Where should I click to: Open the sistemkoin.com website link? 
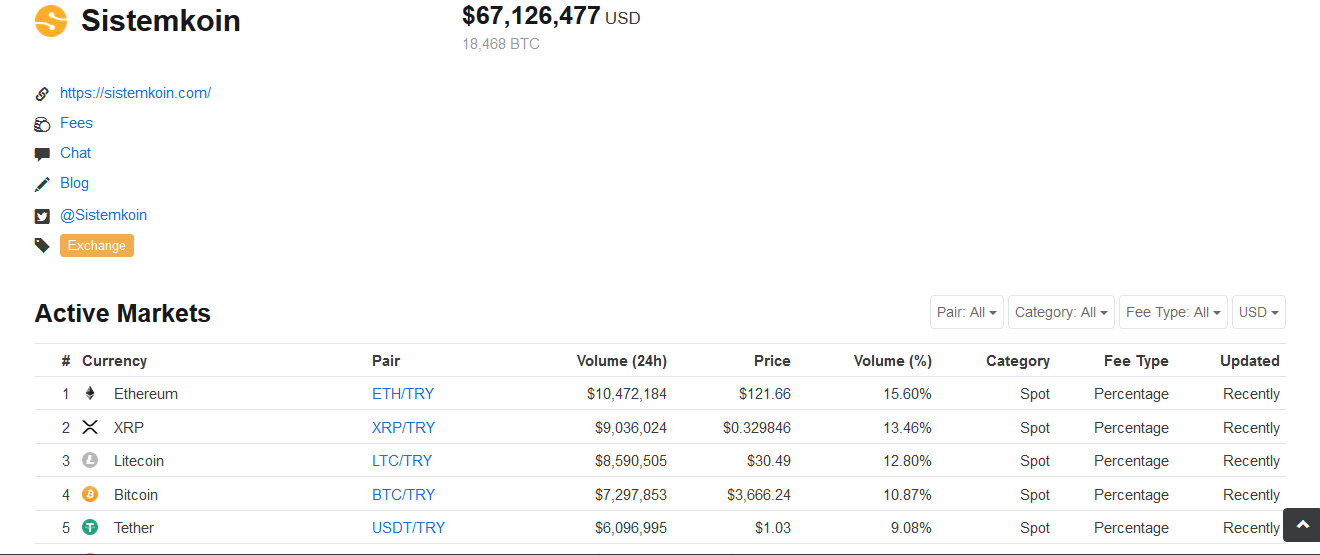point(135,93)
